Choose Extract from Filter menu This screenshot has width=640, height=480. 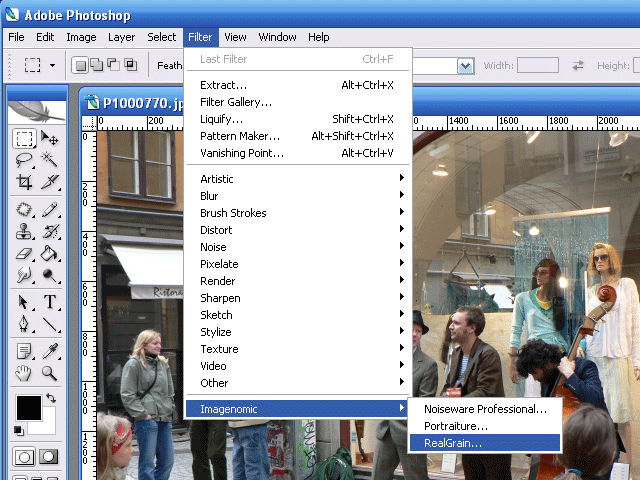pyautogui.click(x=298, y=85)
